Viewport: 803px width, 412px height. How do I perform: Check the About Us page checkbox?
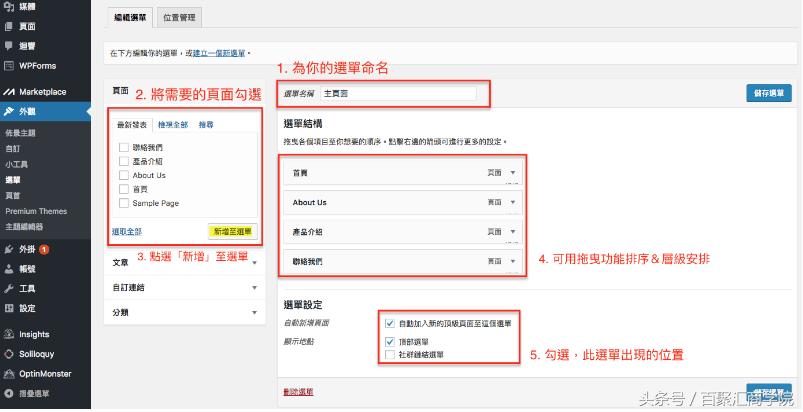tap(123, 175)
